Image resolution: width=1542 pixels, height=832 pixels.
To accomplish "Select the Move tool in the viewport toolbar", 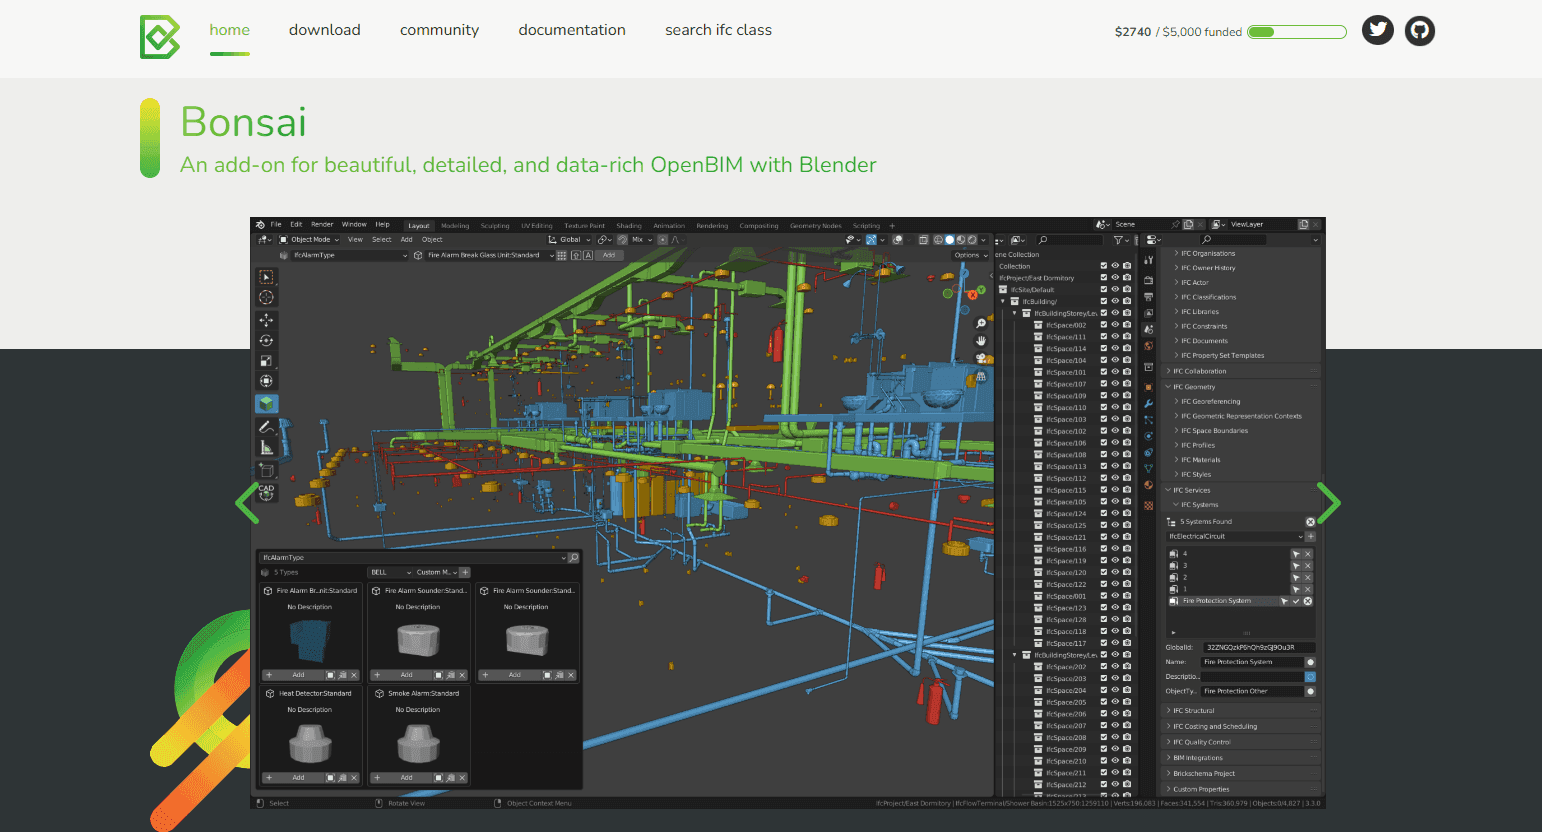I will pos(267,319).
